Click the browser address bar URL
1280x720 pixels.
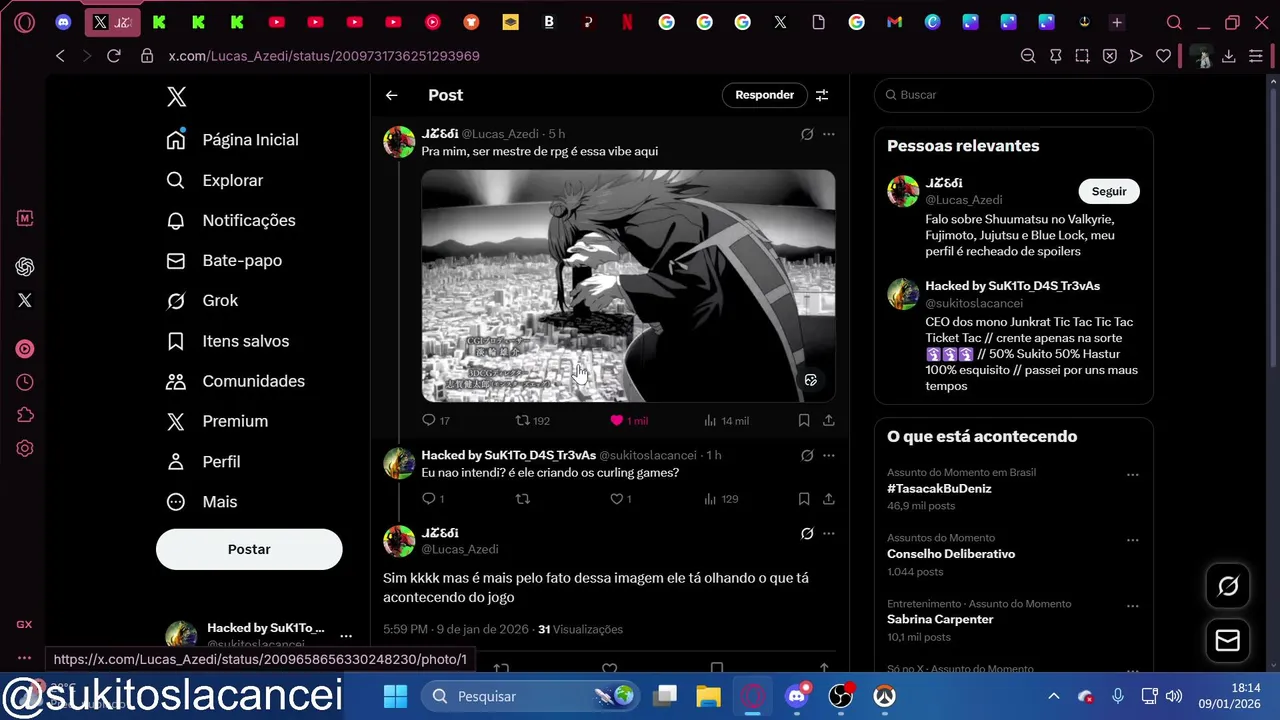[324, 56]
